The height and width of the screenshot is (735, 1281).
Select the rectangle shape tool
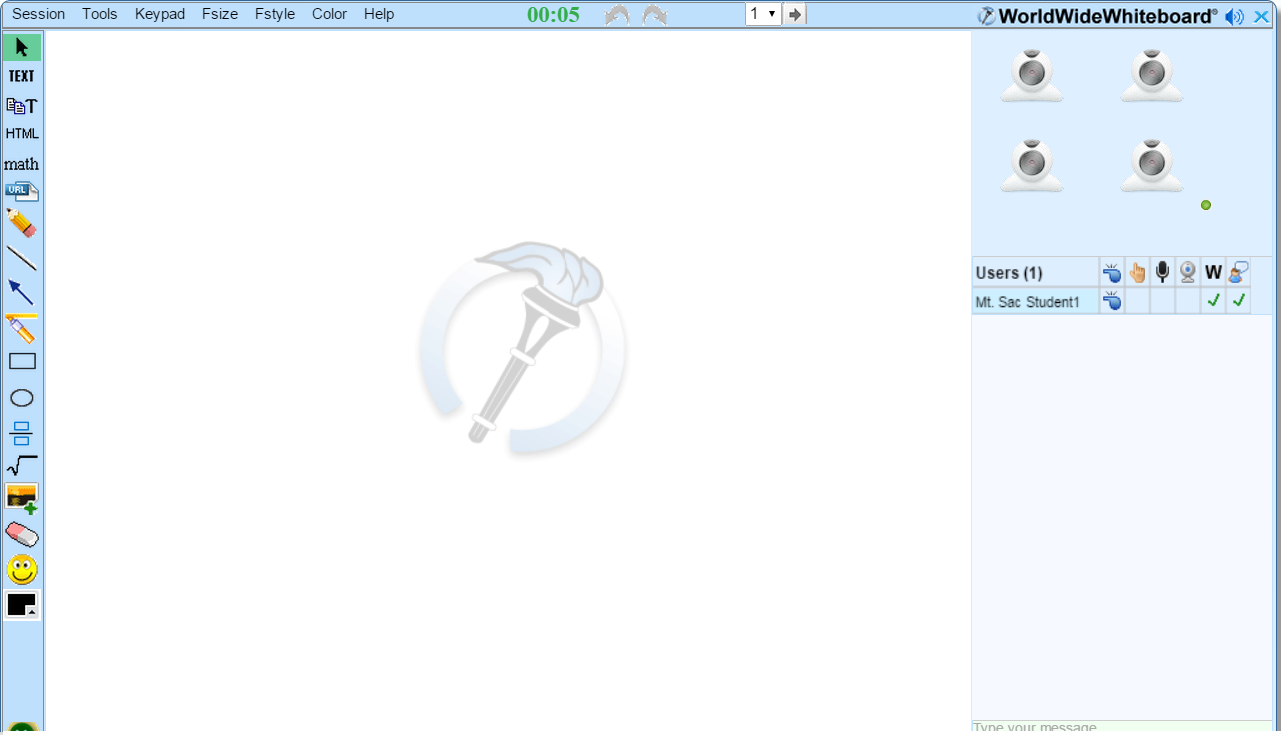coord(22,361)
